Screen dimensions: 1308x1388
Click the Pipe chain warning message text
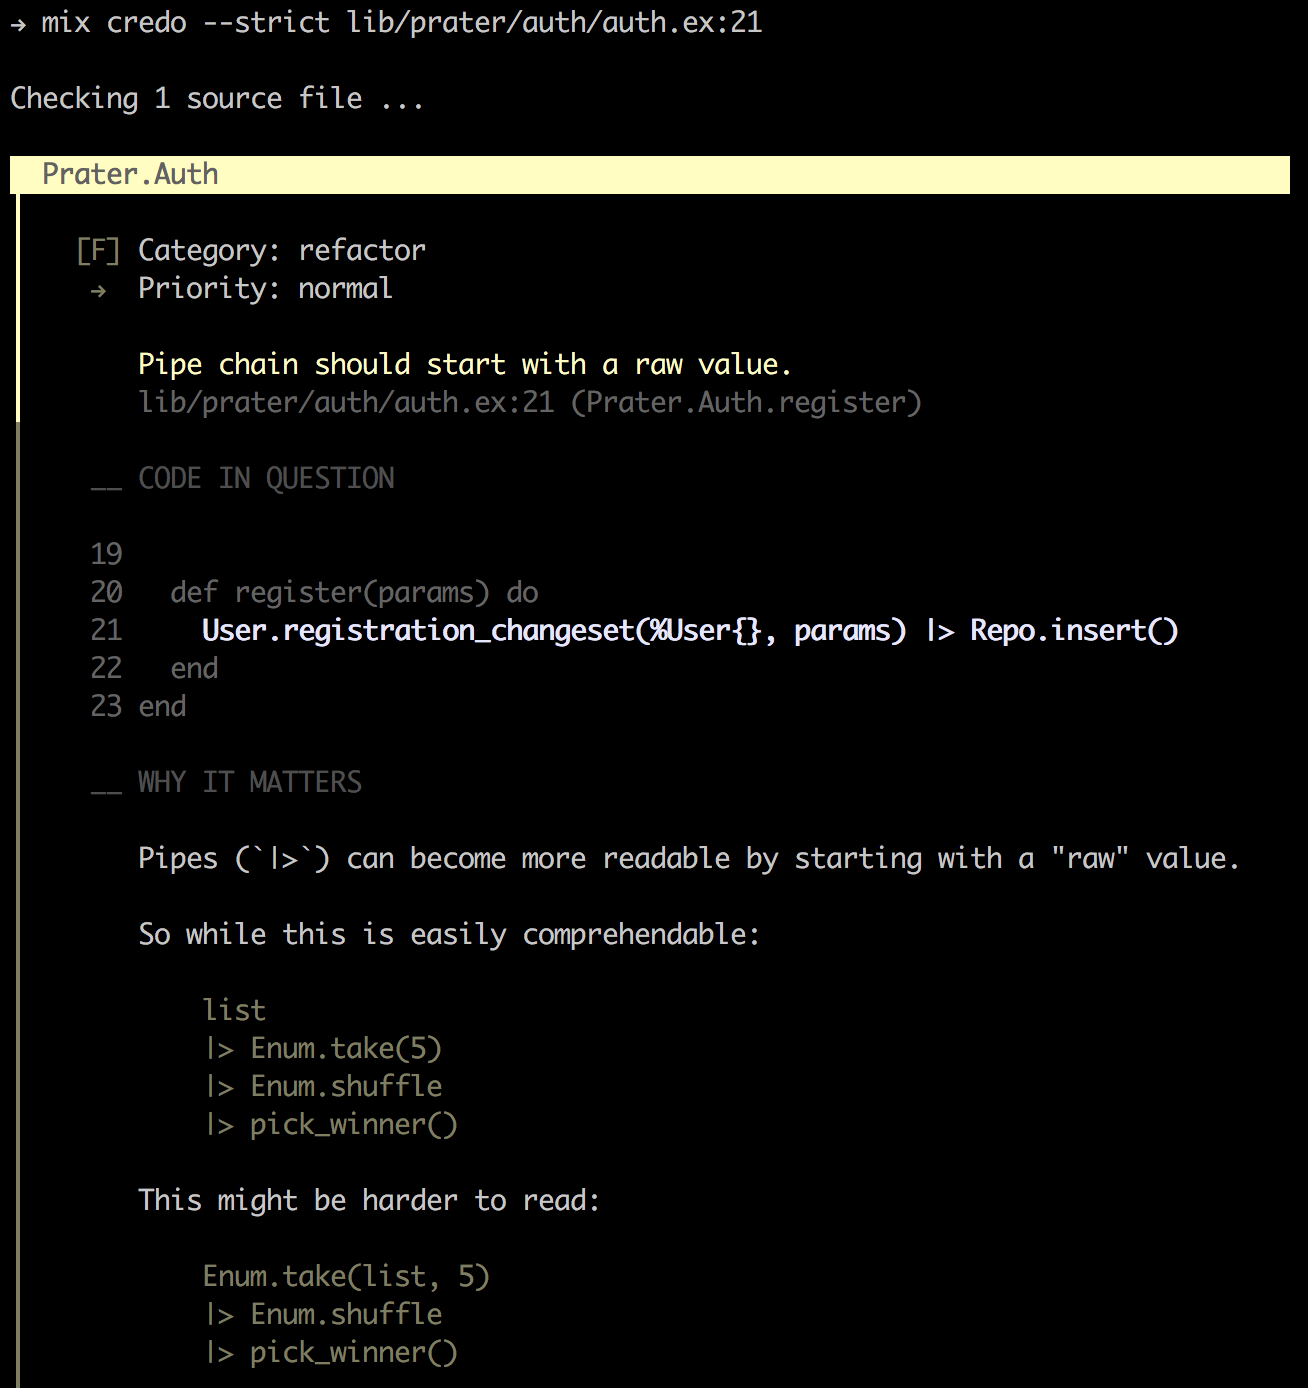[465, 364]
